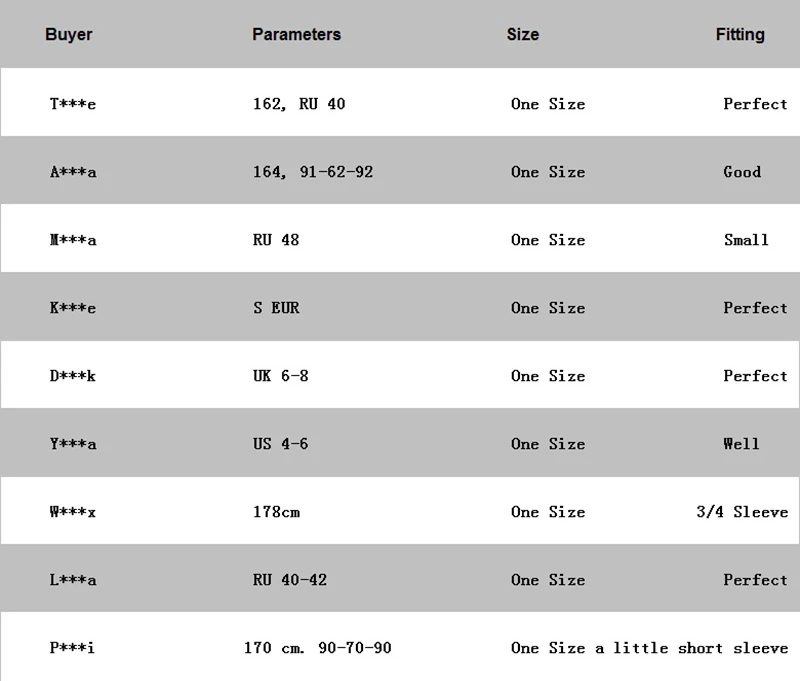The image size is (800, 681).
Task: Select buyer name T***e
Action: (x=72, y=104)
